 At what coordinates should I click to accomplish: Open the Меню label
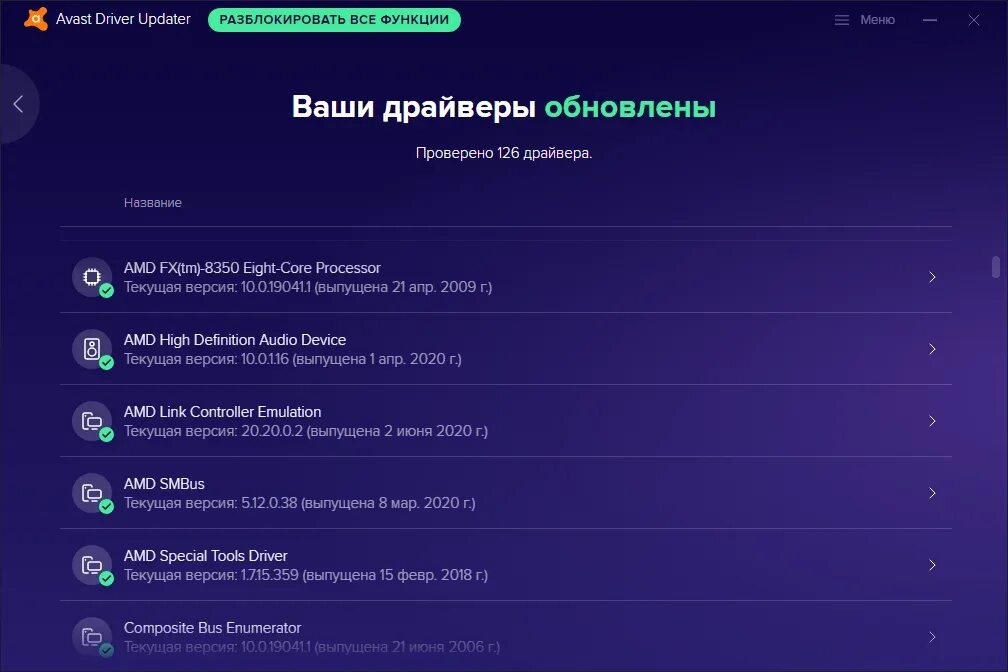pyautogui.click(x=878, y=20)
